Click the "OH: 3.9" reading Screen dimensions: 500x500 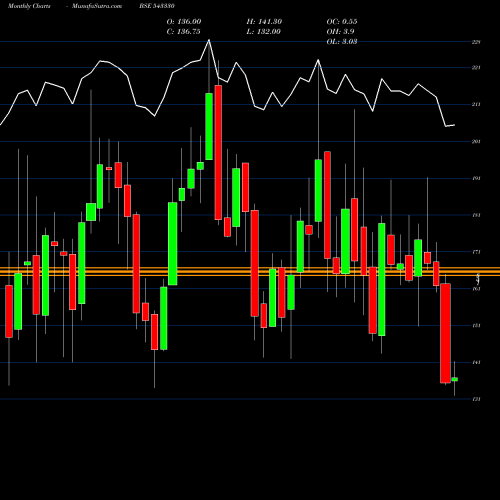(340, 32)
